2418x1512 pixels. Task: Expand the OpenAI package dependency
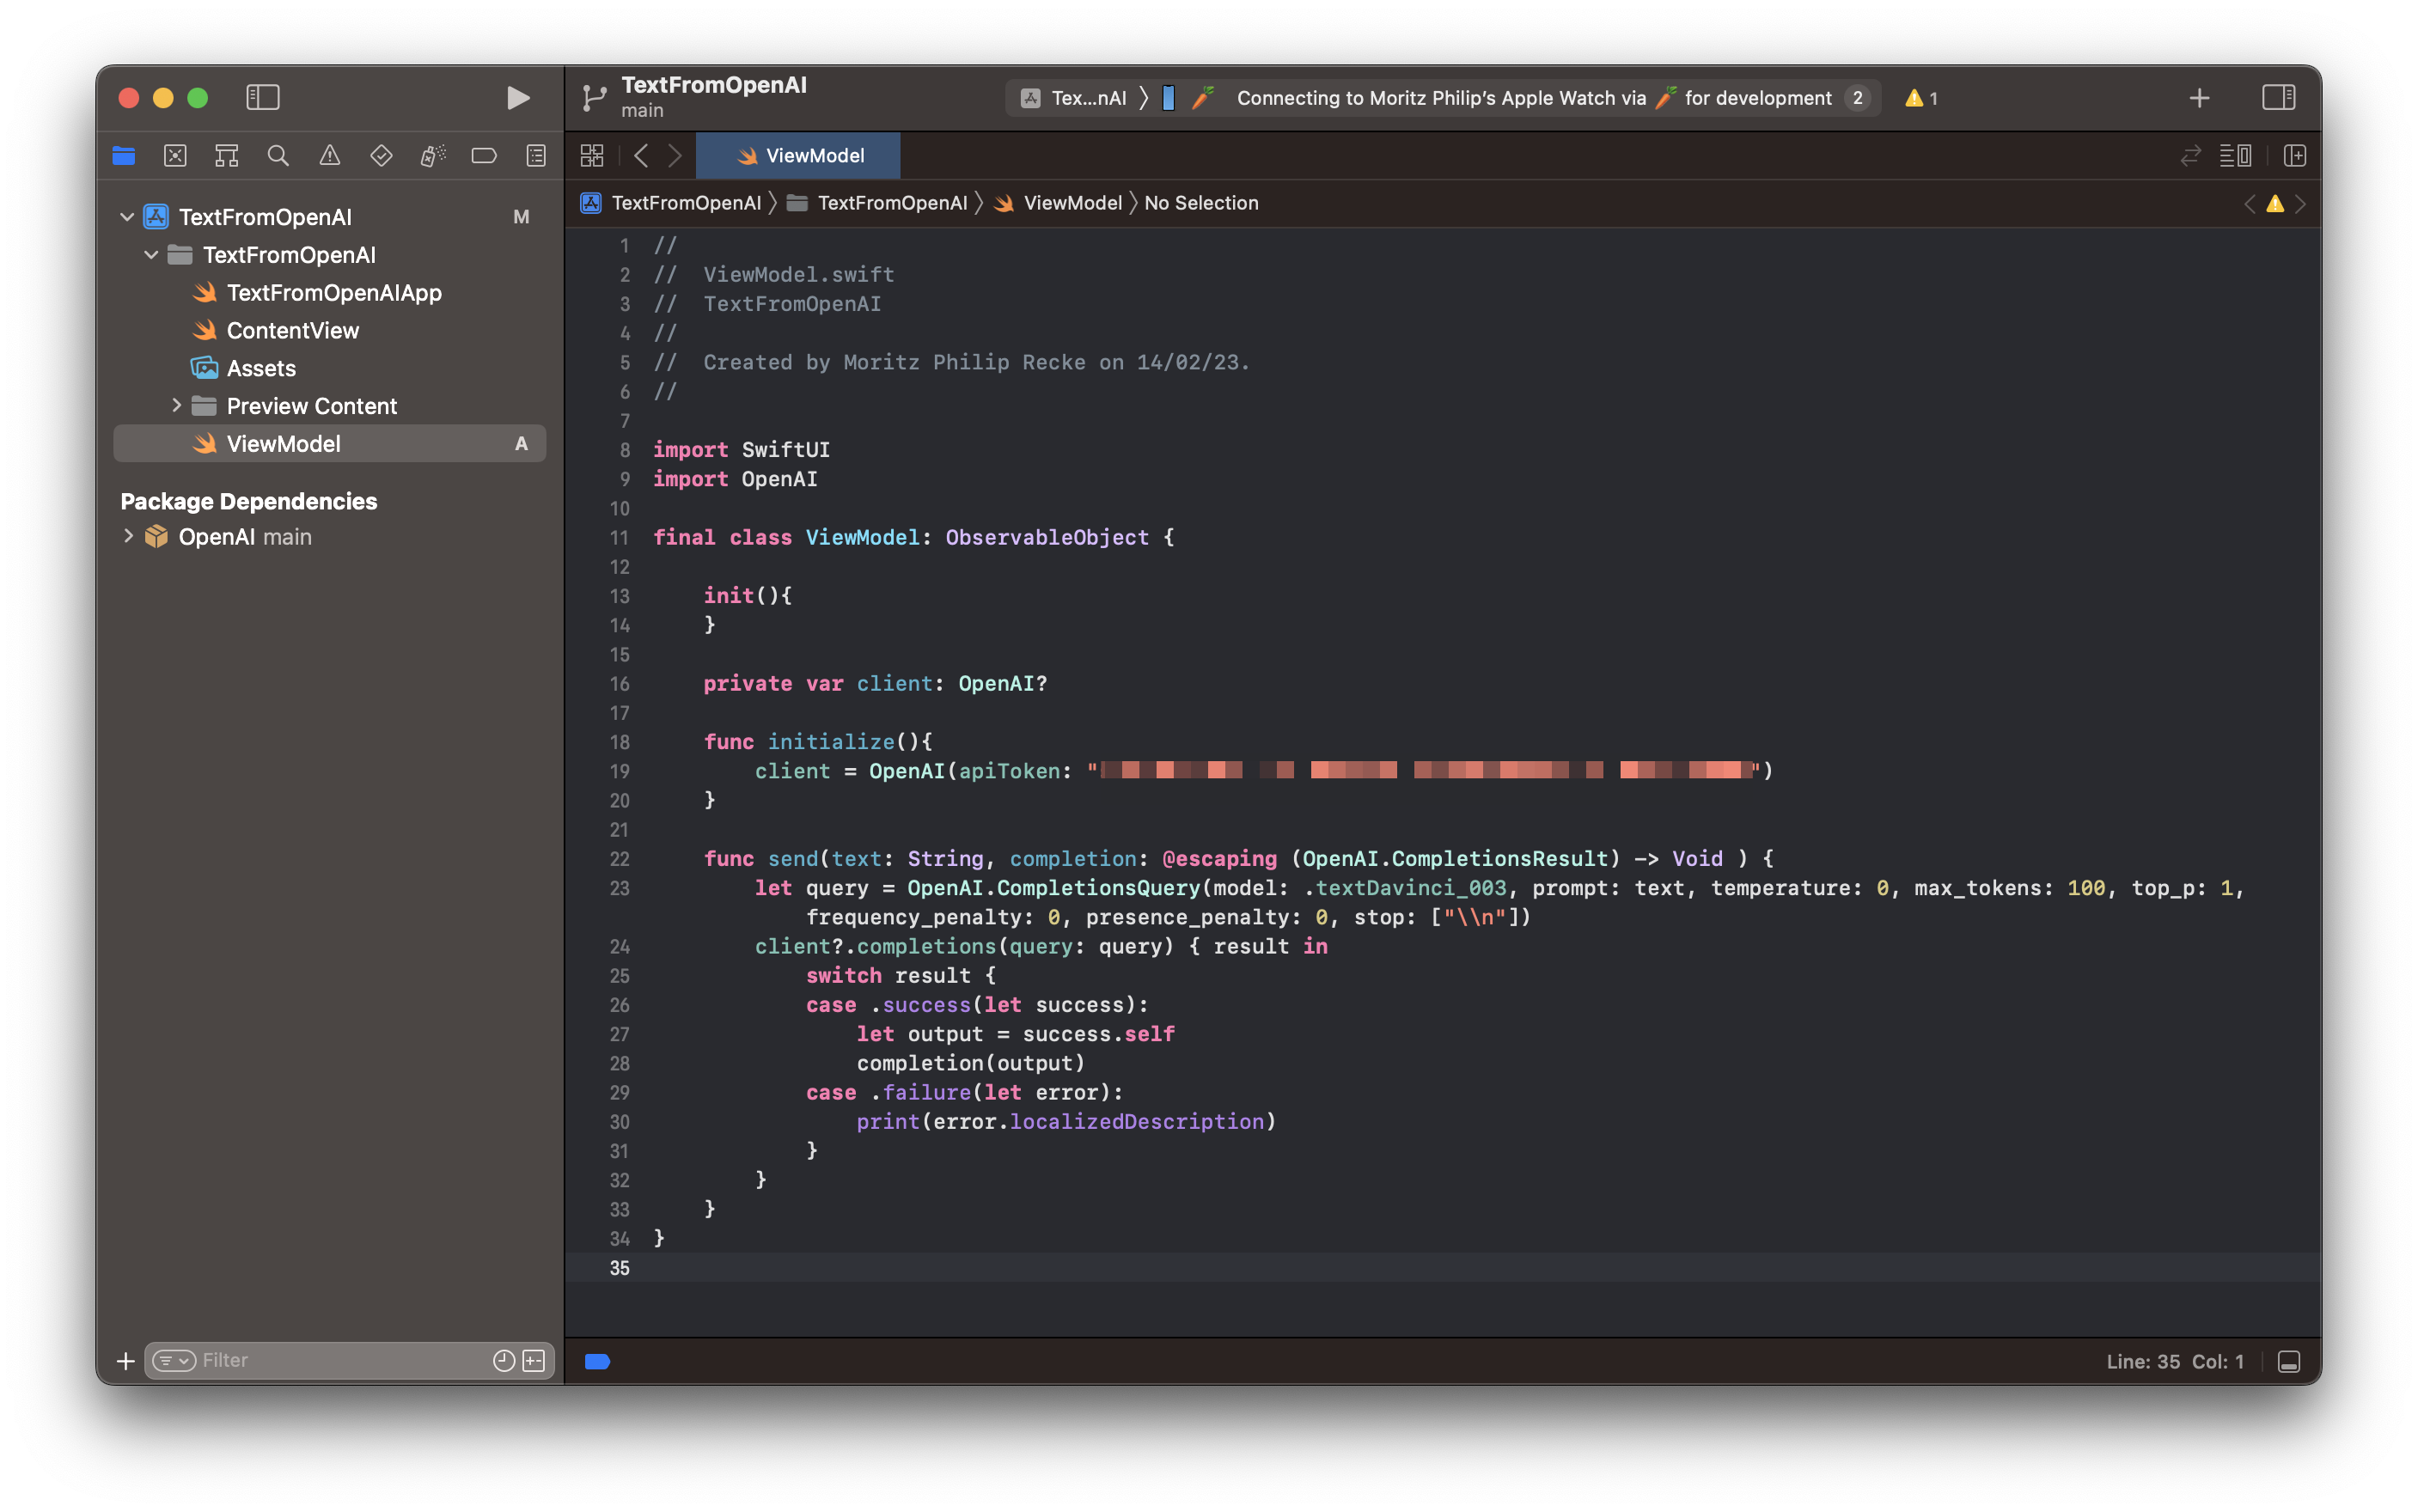(128, 536)
